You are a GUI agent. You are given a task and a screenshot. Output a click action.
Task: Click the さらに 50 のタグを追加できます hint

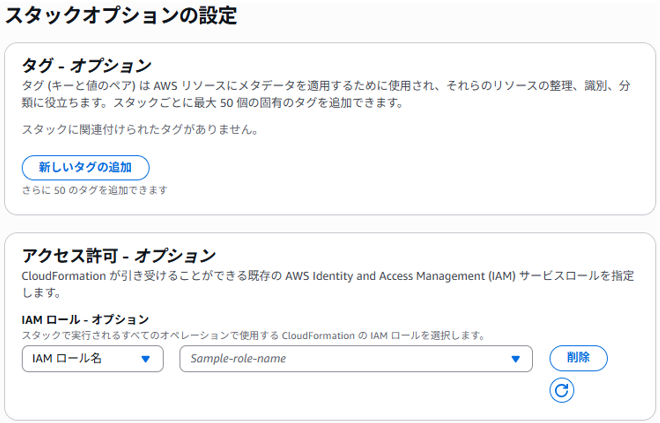coord(95,190)
